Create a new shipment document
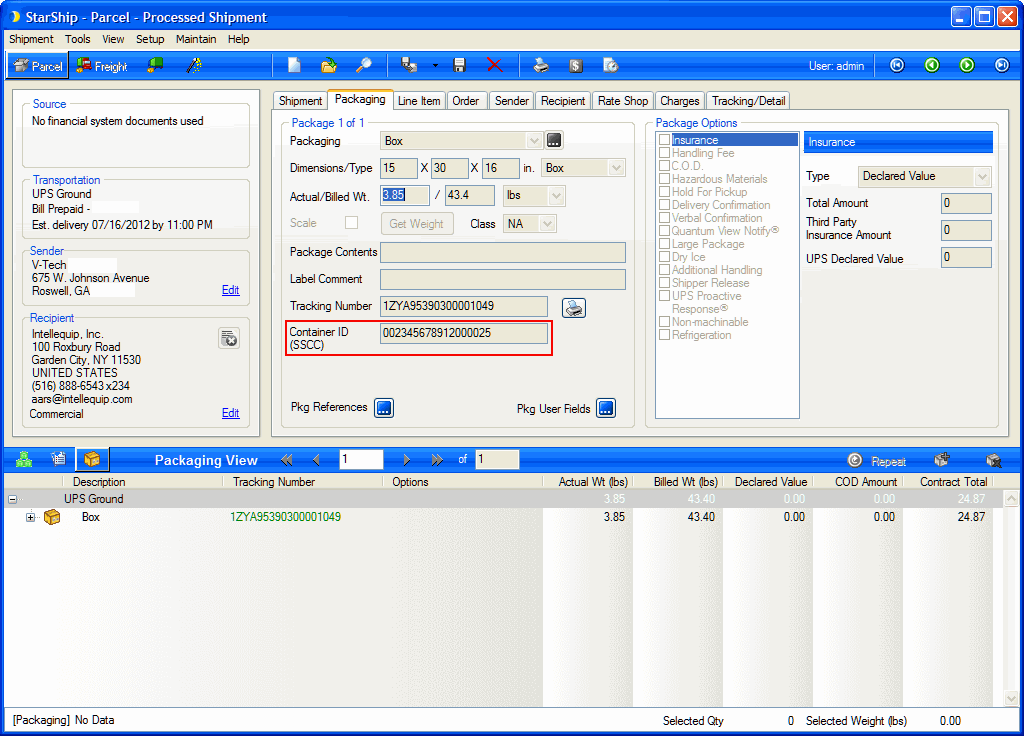Viewport: 1024px width, 736px height. coord(293,64)
